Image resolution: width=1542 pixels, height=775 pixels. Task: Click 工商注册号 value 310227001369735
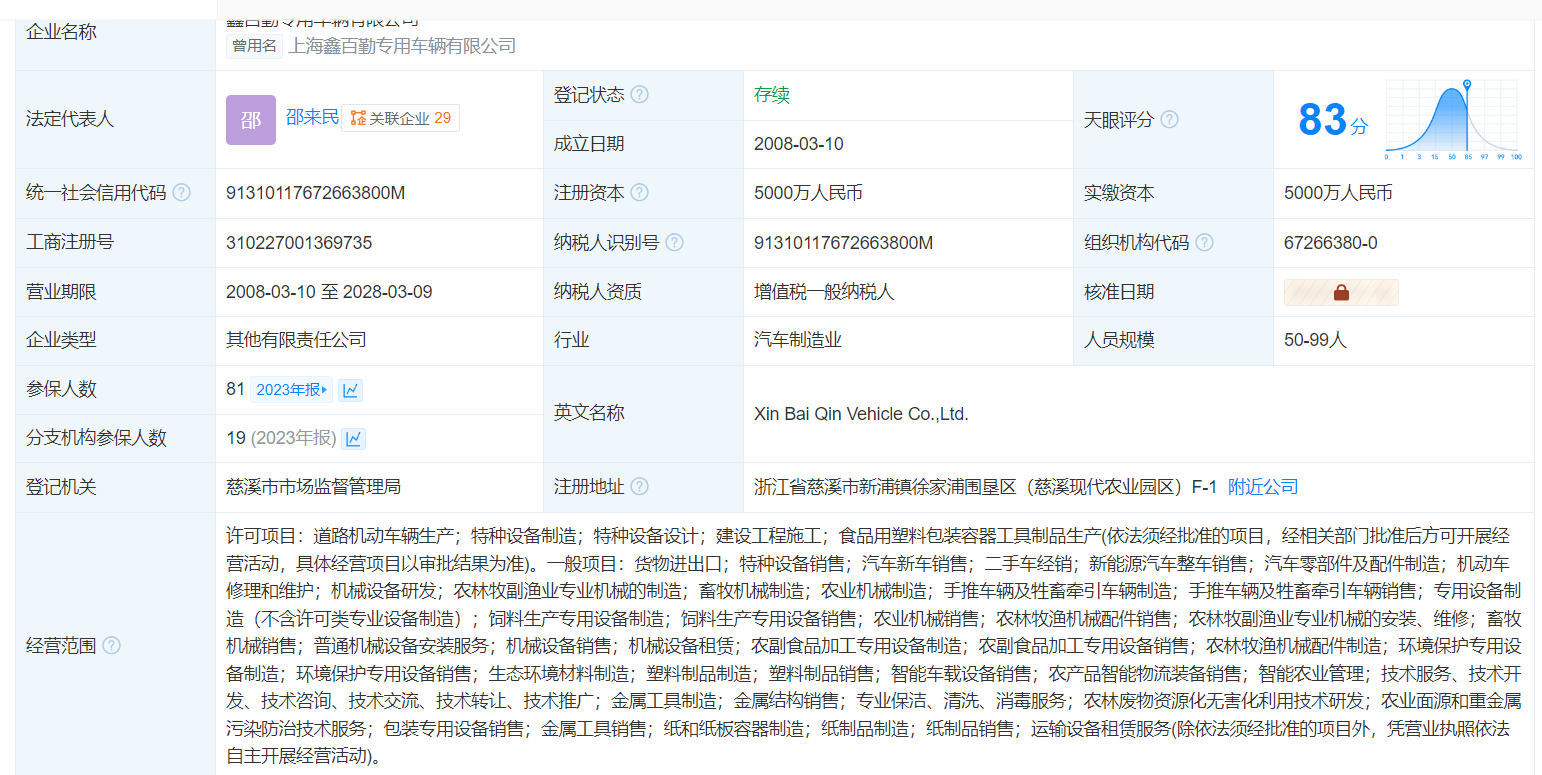click(299, 242)
